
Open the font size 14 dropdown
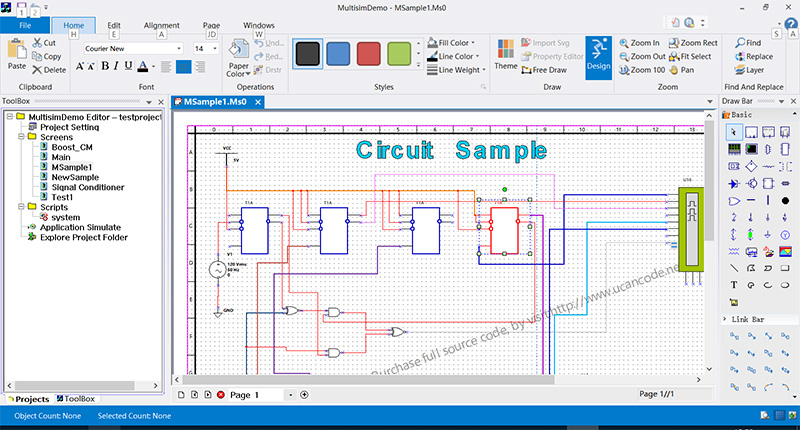[215, 48]
